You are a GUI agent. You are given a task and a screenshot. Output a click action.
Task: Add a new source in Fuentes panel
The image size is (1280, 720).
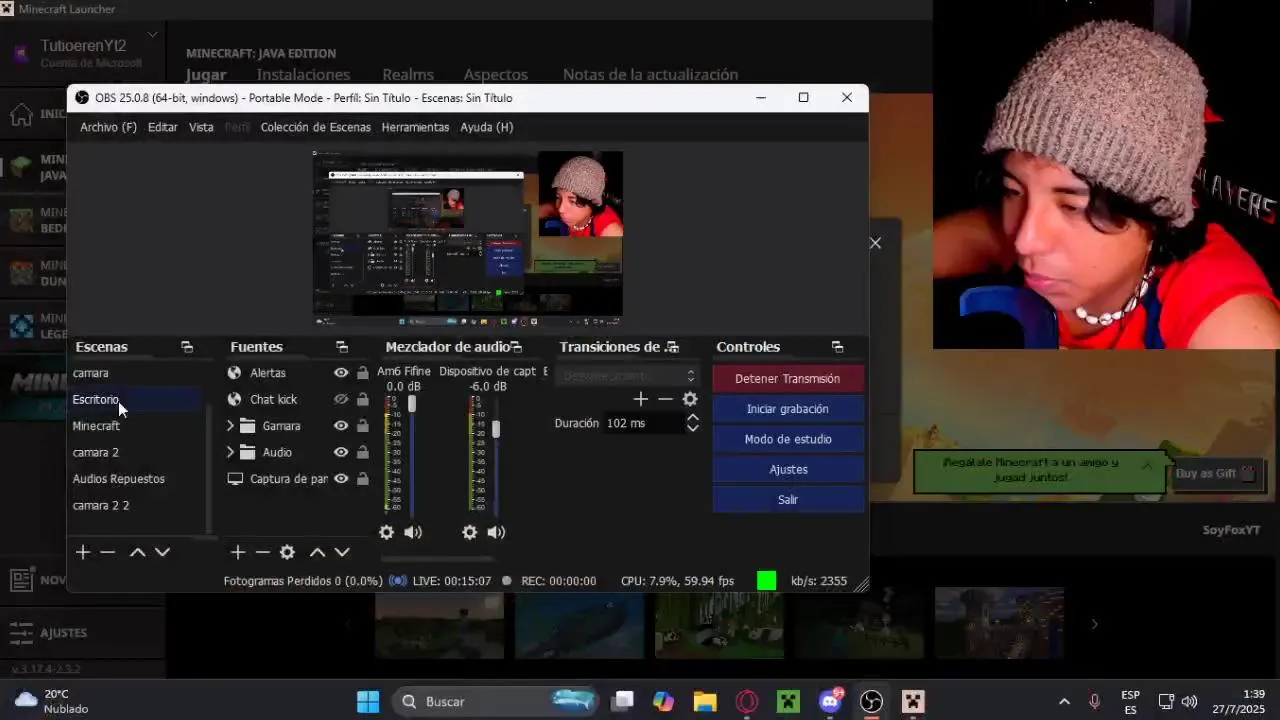pos(238,552)
